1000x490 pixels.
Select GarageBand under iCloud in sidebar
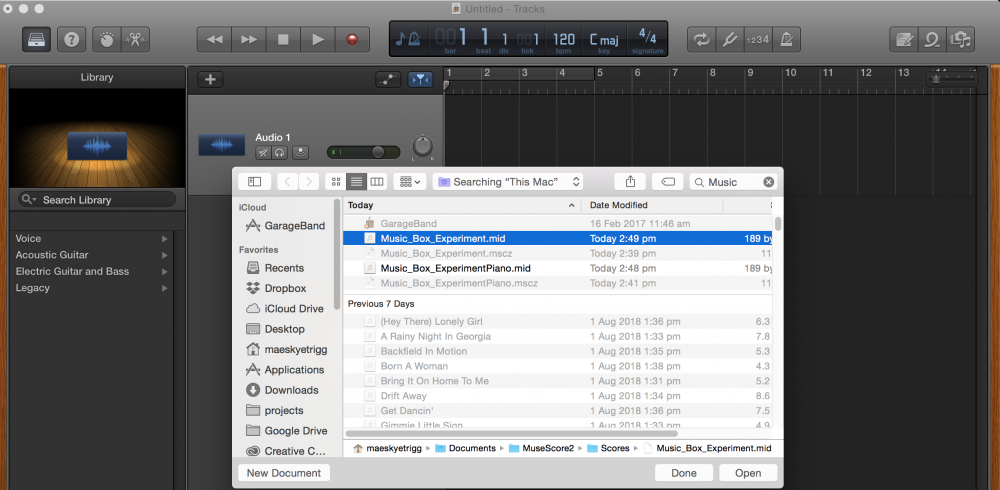pos(286,226)
